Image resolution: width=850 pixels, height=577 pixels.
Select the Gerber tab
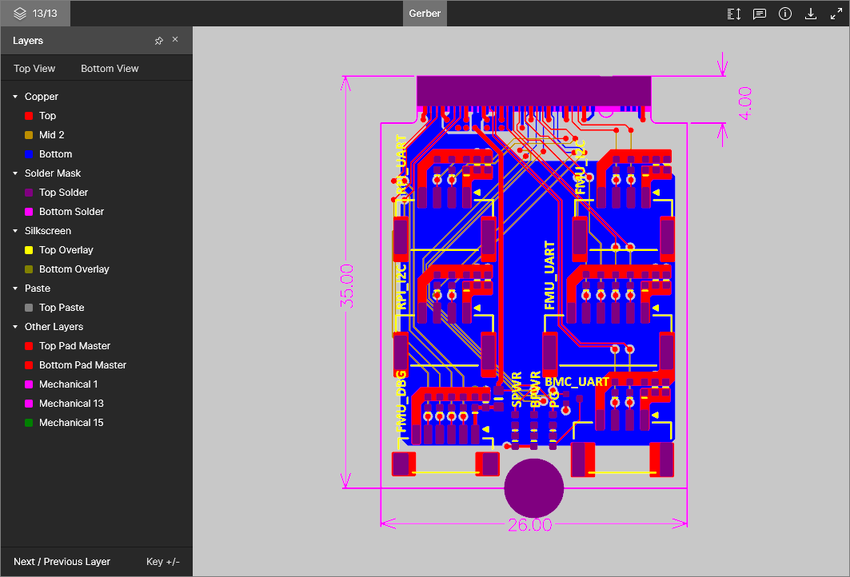(x=424, y=13)
